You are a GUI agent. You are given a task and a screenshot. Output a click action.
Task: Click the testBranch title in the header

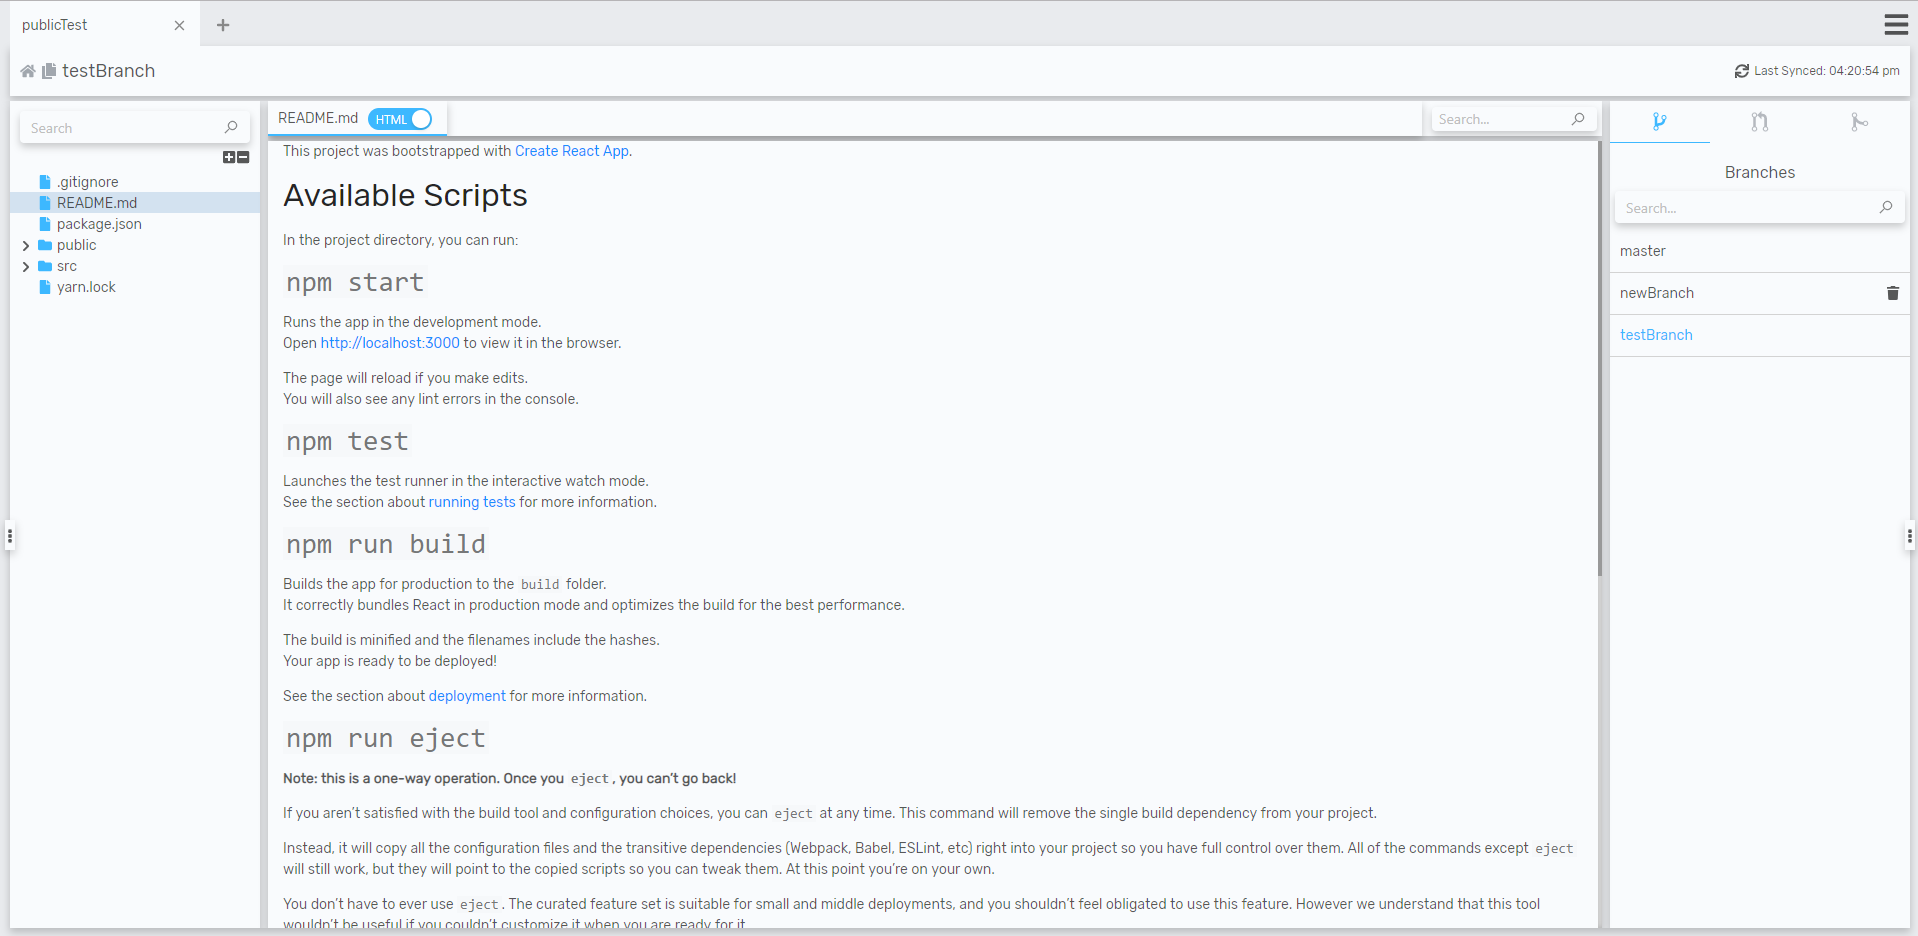[108, 71]
